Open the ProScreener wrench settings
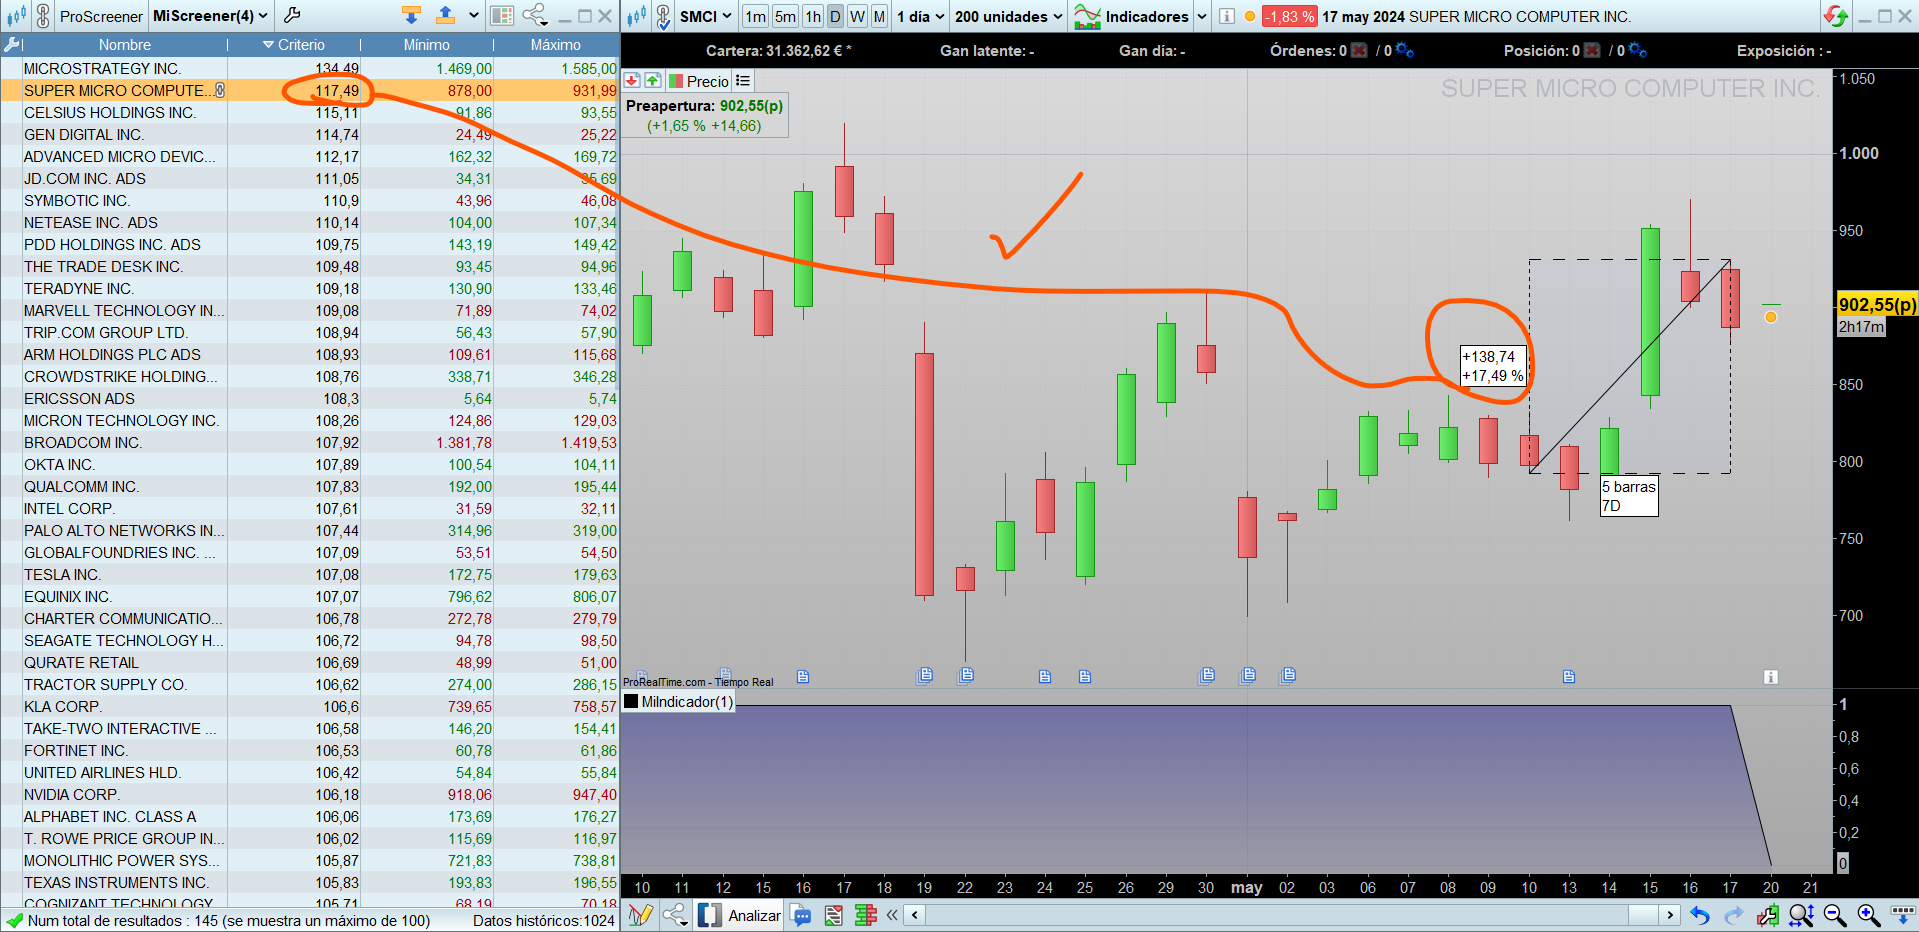1919x932 pixels. 292,16
